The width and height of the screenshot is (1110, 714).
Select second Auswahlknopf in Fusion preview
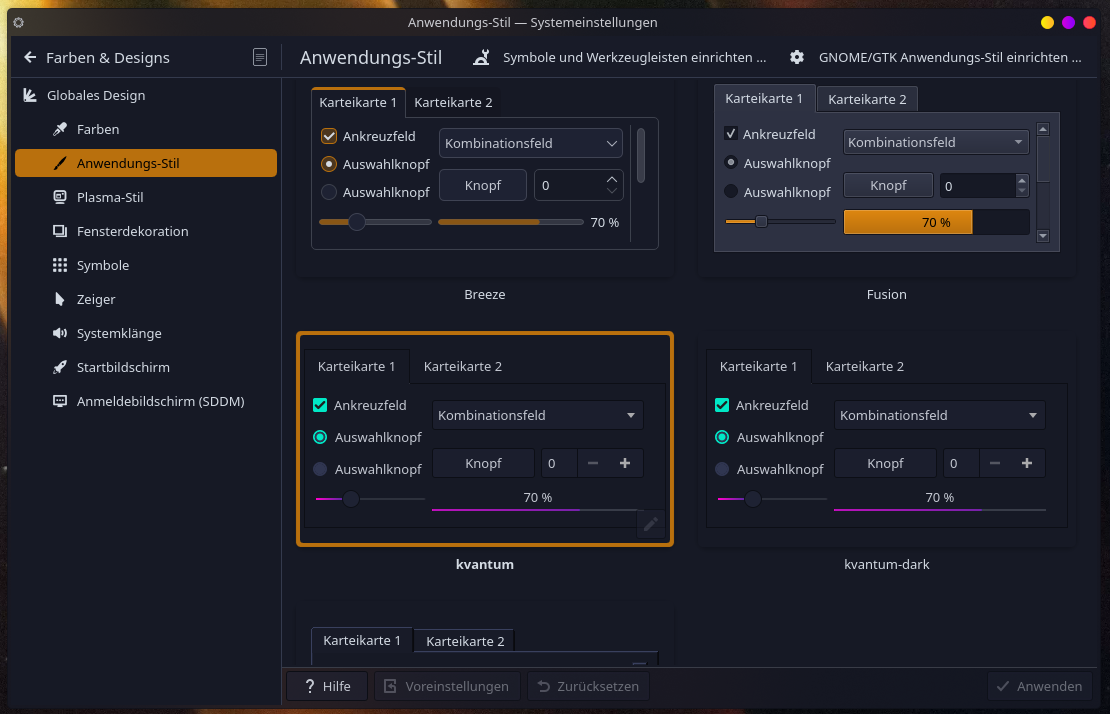731,191
